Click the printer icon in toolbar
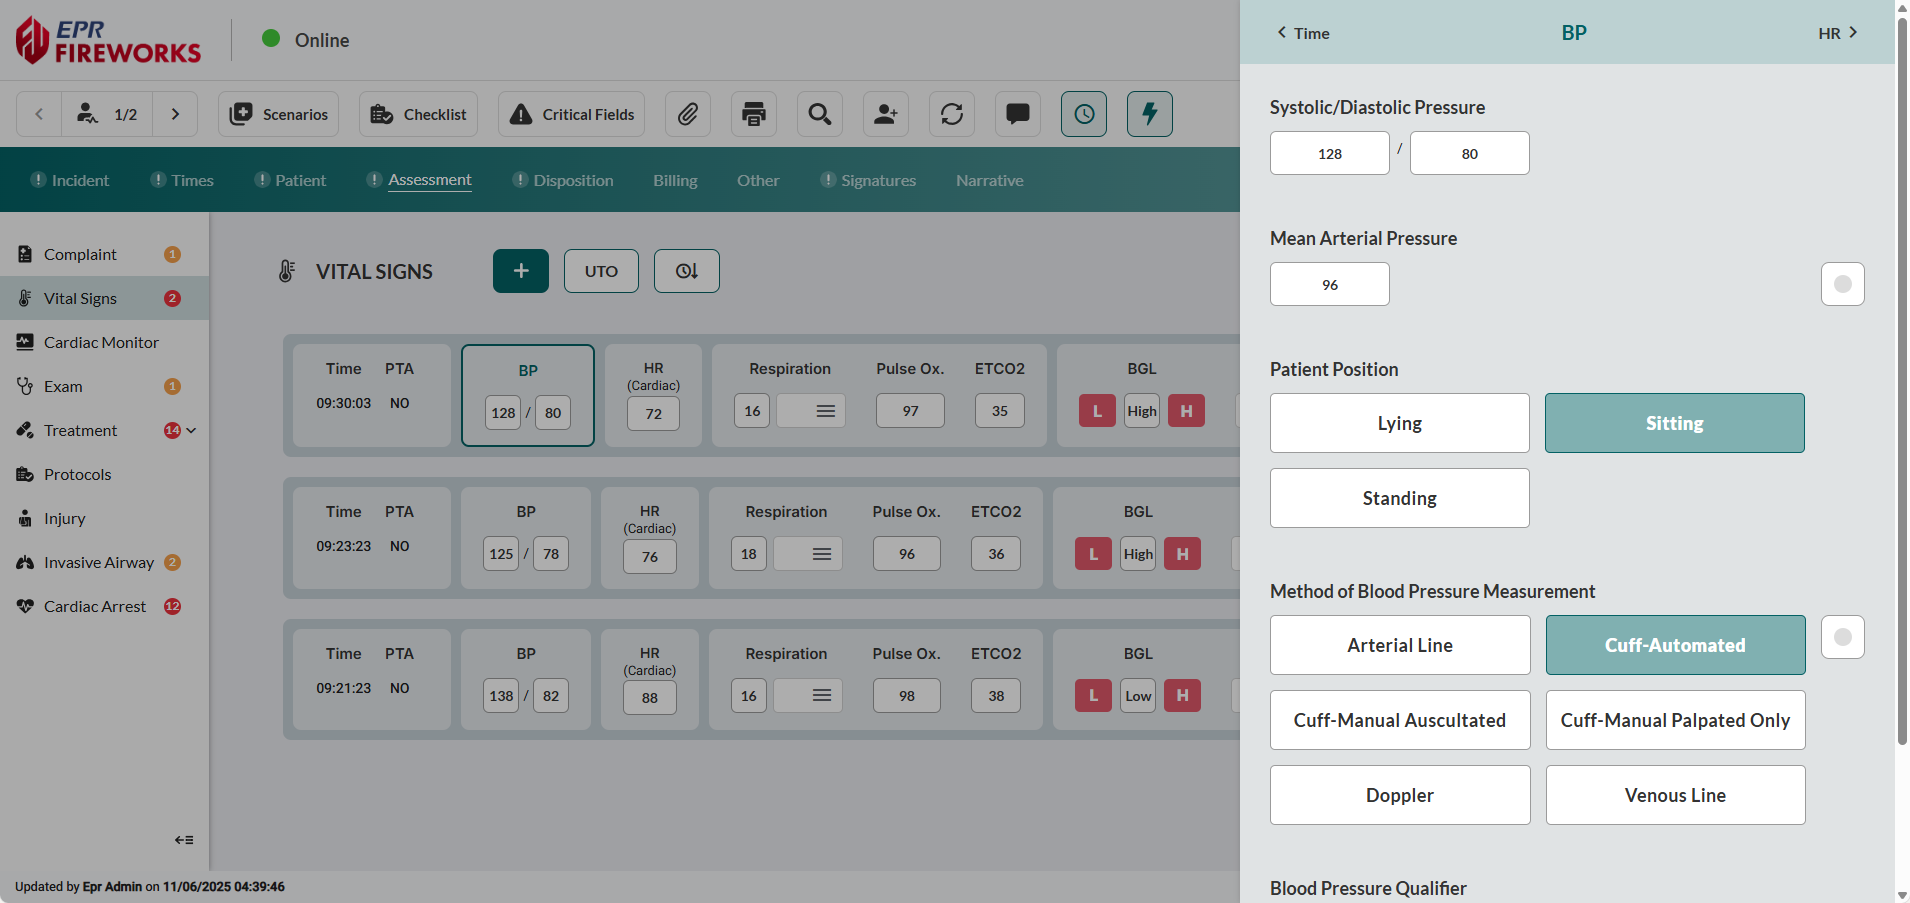Image resolution: width=1910 pixels, height=903 pixels. pyautogui.click(x=754, y=114)
